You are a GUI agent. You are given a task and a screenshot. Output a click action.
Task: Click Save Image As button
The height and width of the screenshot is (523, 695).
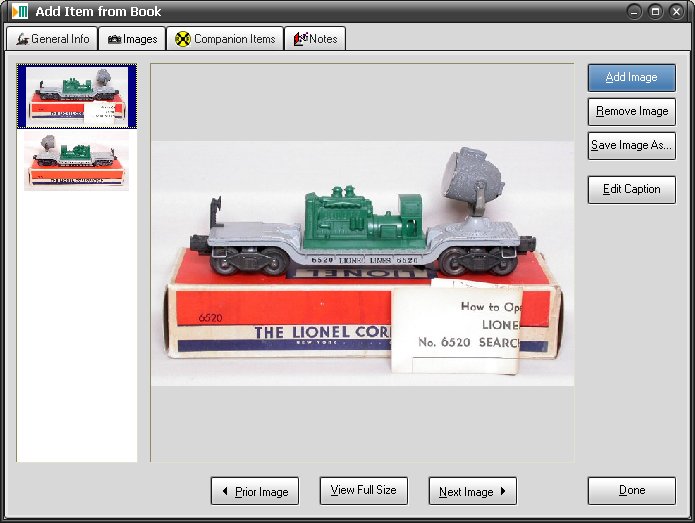coord(632,145)
